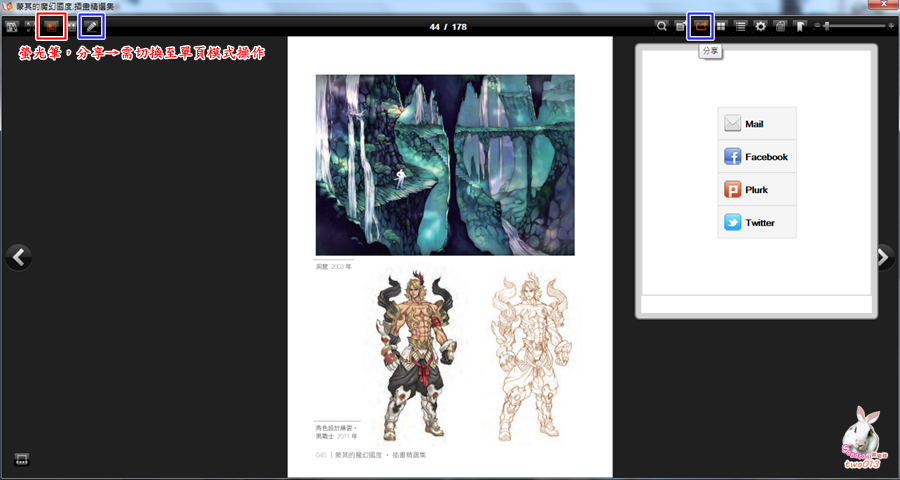900x480 pixels.
Task: Click the zoom in plus button
Action: point(891,25)
